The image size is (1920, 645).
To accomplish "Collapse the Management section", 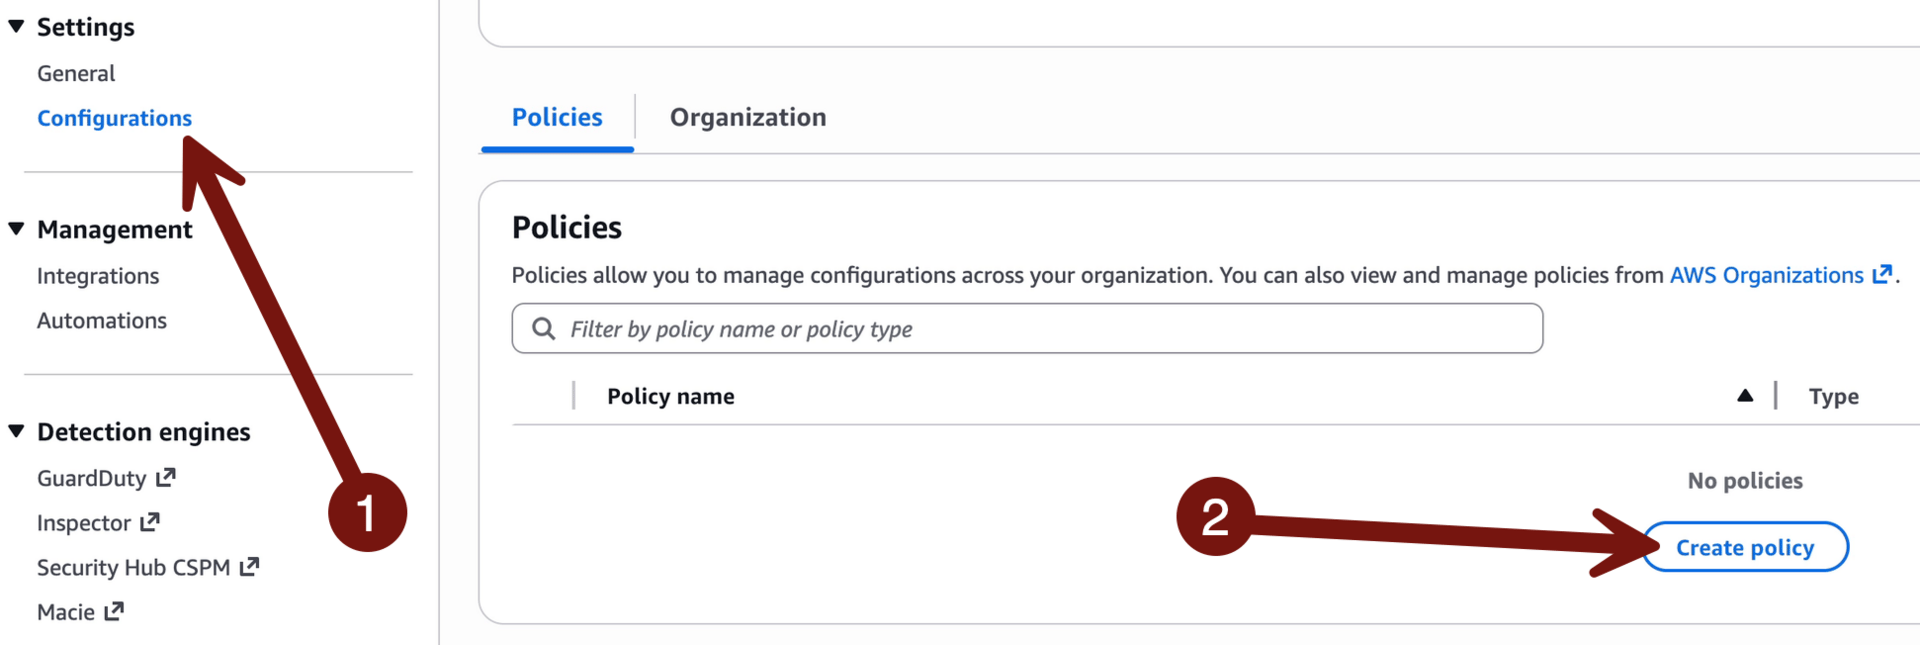I will (17, 229).
